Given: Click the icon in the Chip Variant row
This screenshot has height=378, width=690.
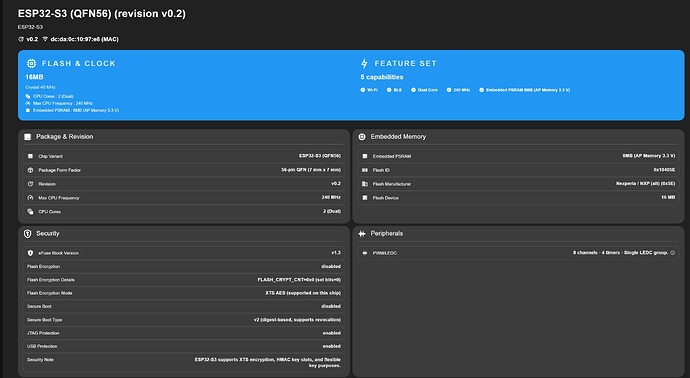Looking at the screenshot, I should pos(30,156).
